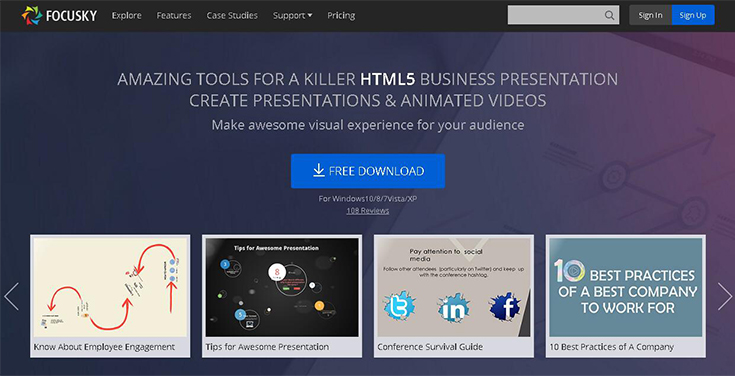735x376 pixels.
Task: Focus the search input field
Action: [x=563, y=15]
